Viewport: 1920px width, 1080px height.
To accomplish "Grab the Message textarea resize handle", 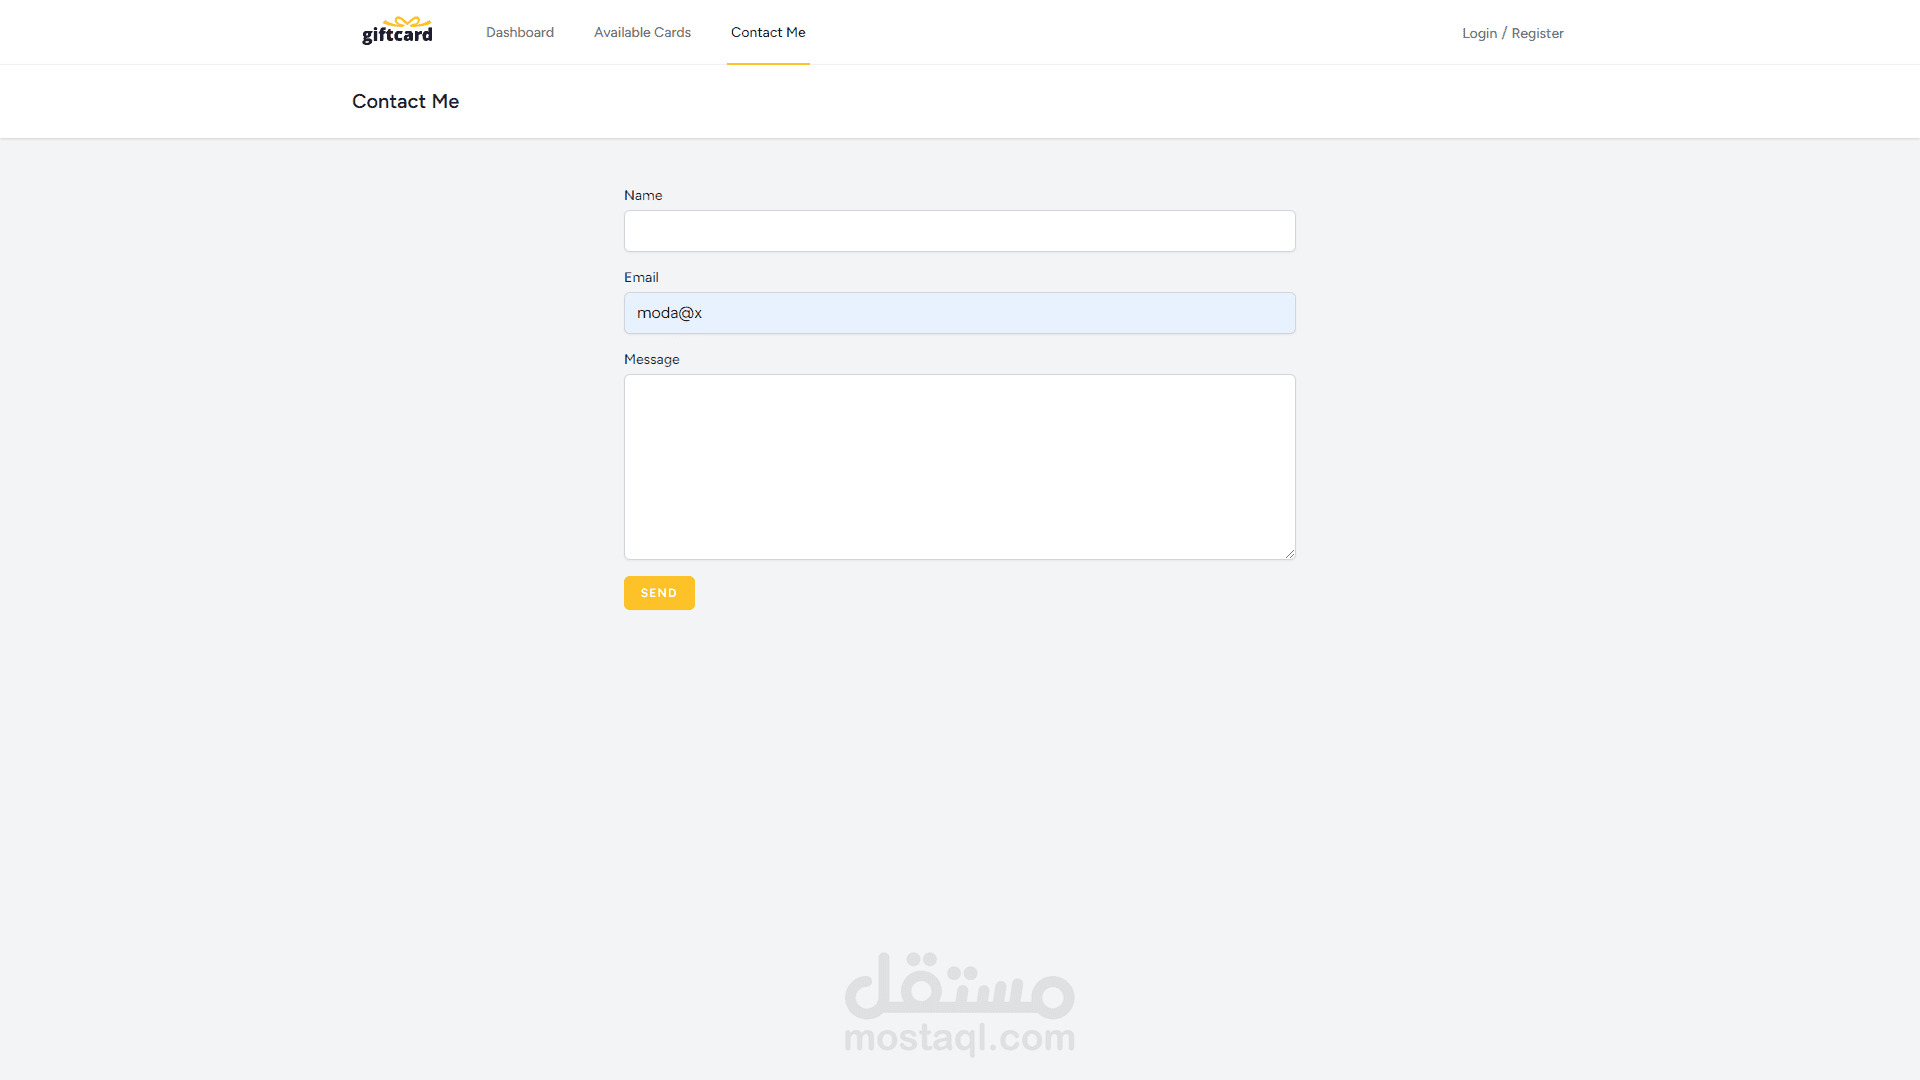I will (1289, 553).
